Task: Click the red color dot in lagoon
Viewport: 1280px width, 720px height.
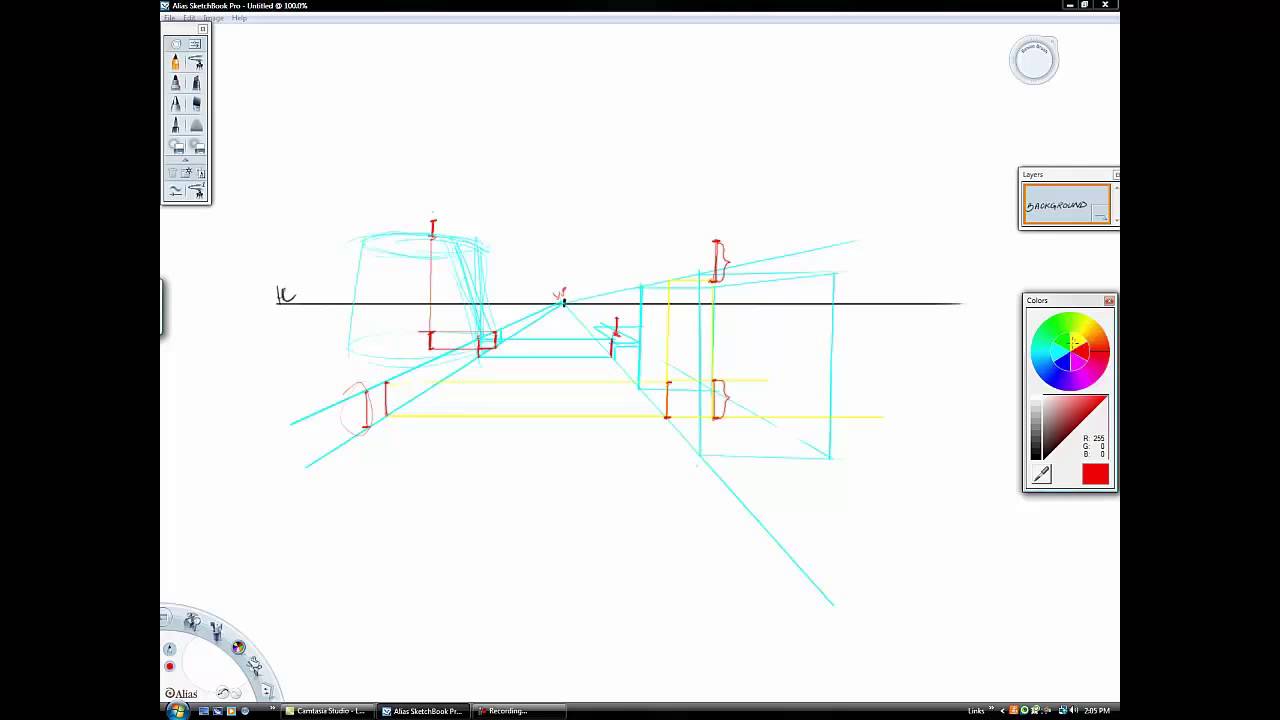Action: (x=170, y=666)
